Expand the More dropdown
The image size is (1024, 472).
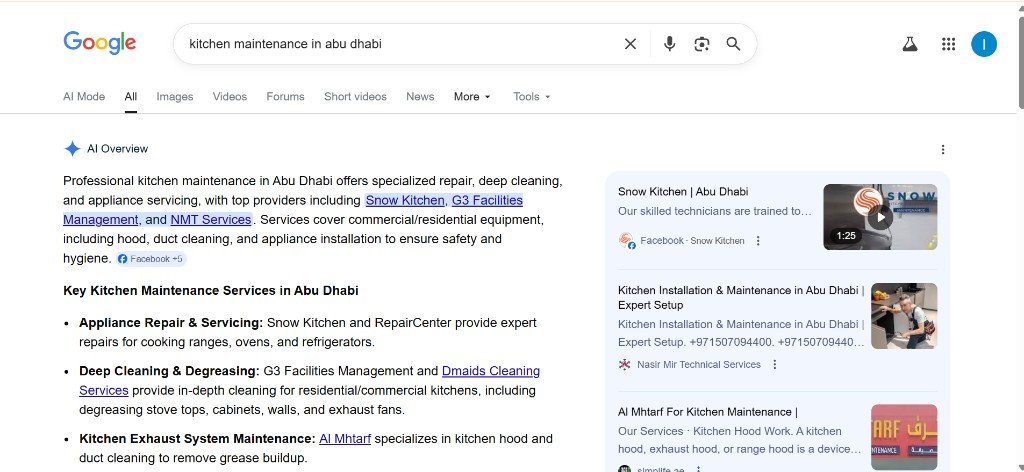pos(472,97)
